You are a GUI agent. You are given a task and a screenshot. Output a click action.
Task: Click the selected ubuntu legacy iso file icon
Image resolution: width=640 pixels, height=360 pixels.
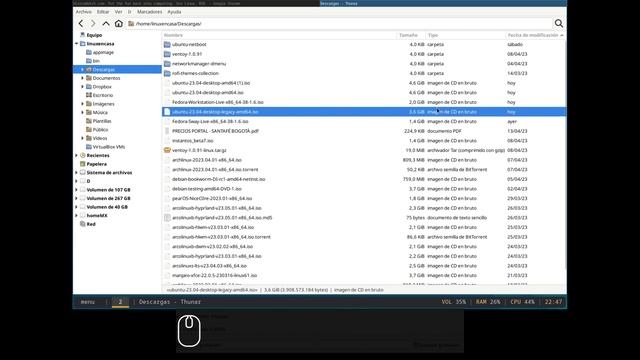(167, 112)
